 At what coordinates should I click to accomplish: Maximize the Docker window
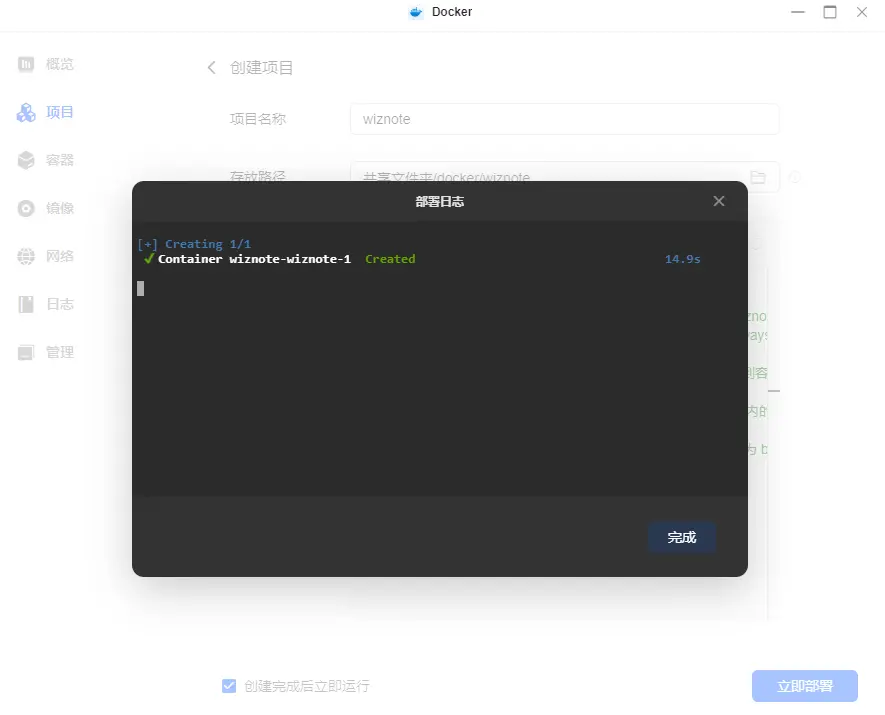click(830, 12)
